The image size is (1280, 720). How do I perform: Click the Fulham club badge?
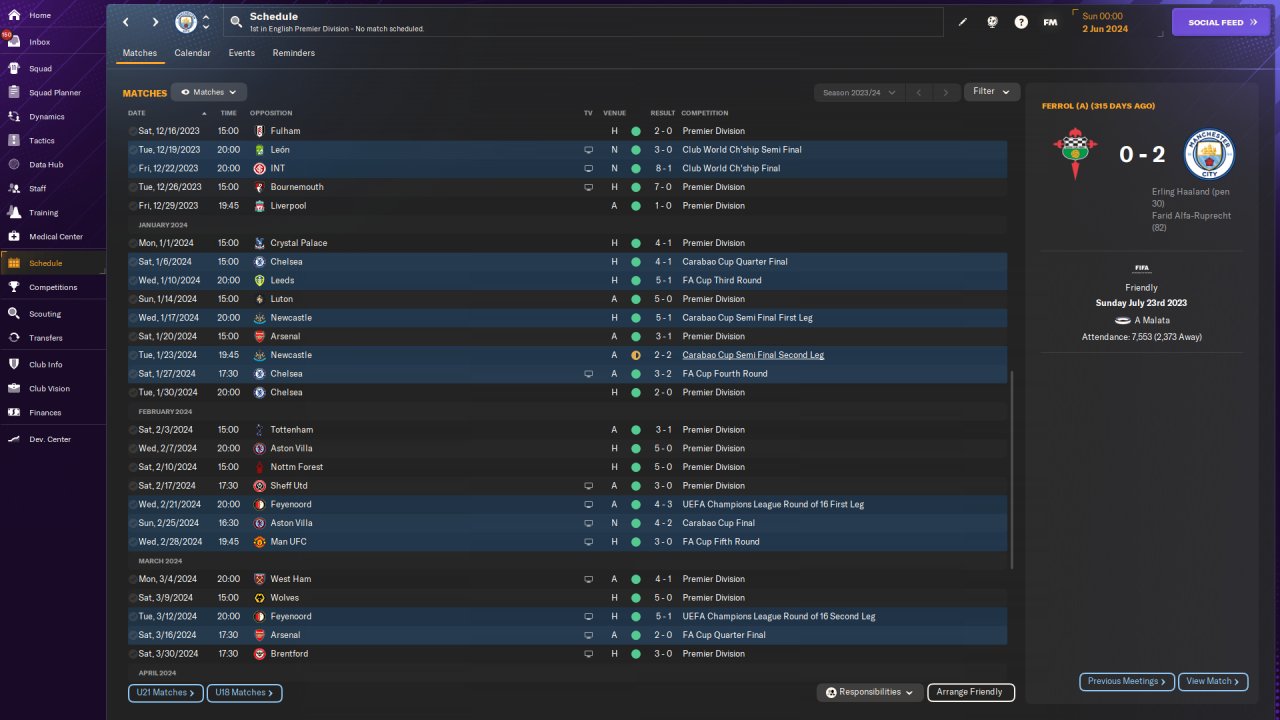(259, 131)
